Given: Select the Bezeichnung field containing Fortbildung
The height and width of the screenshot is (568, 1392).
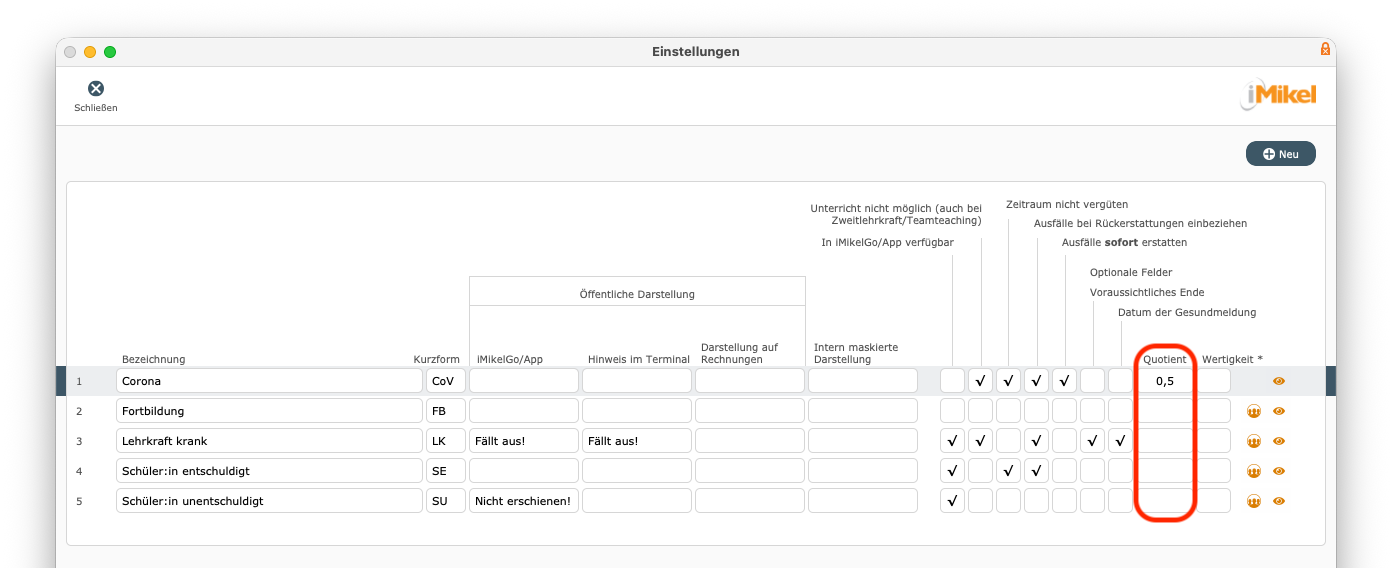Looking at the screenshot, I should pos(269,411).
